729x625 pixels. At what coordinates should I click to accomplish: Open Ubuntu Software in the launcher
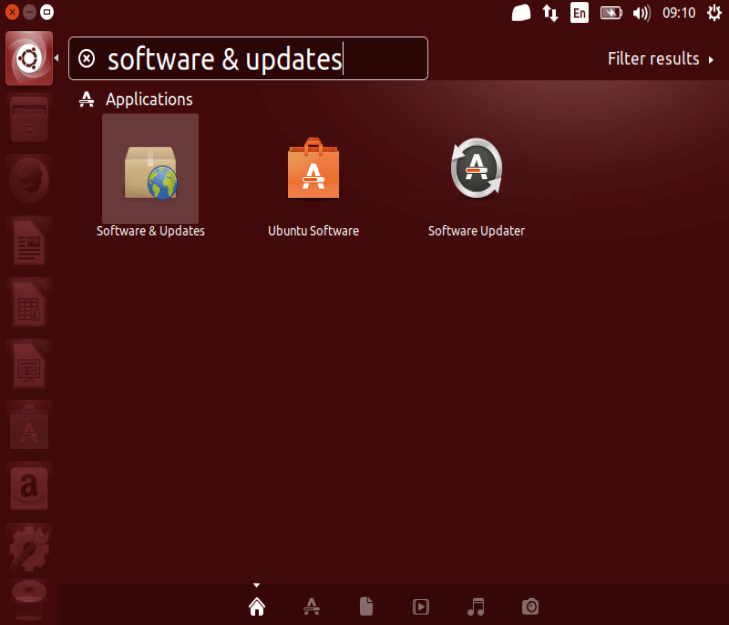(x=29, y=427)
